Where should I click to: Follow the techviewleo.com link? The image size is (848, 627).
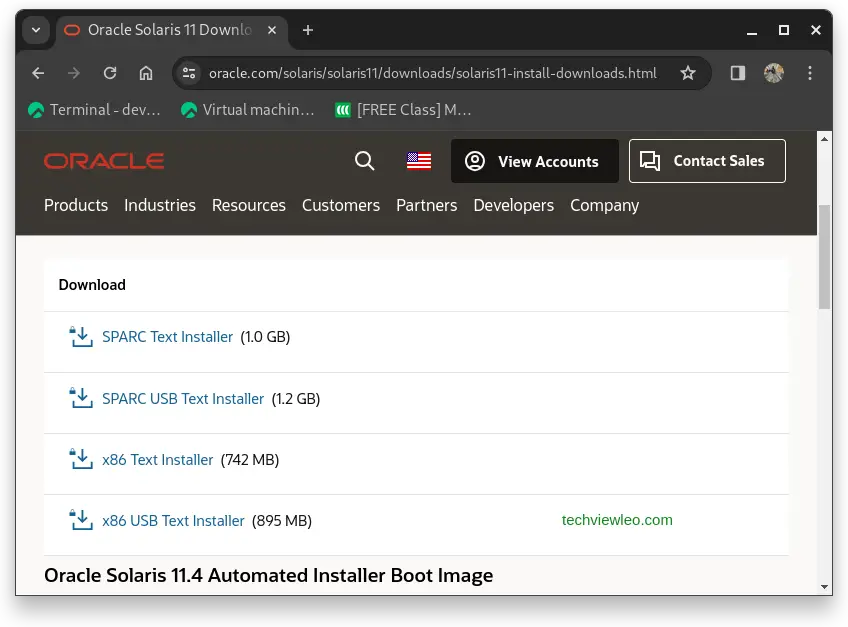[x=617, y=519]
